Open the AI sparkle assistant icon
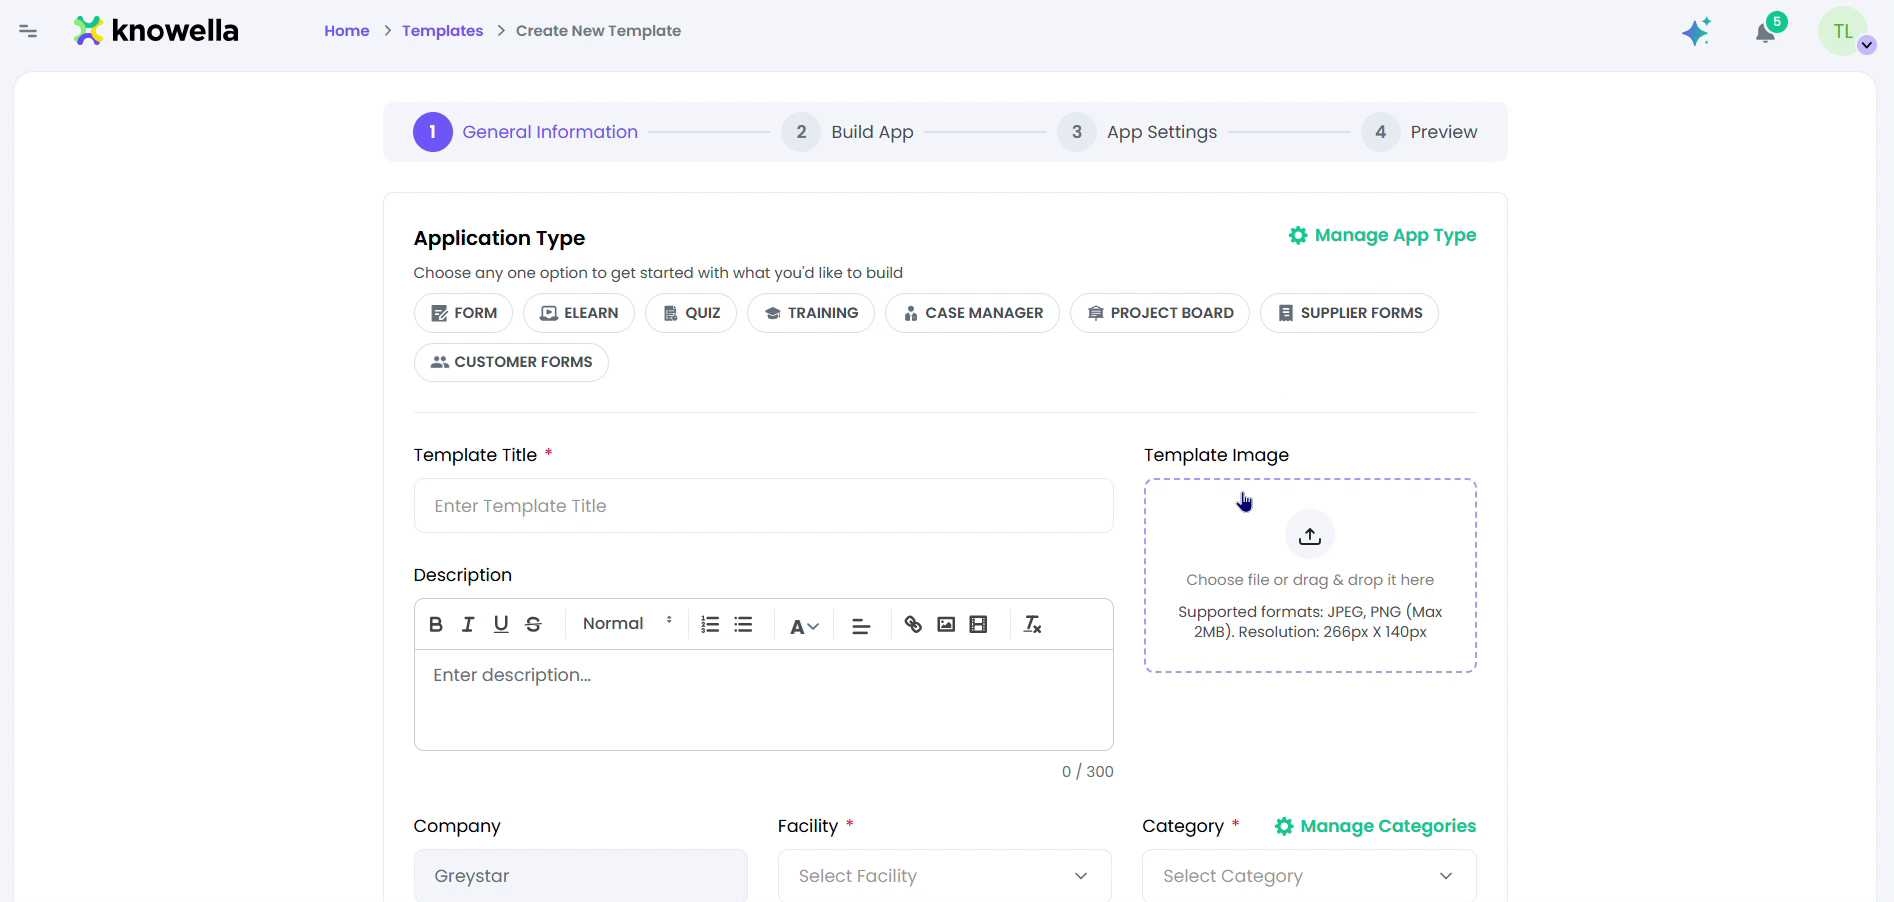 1696,32
